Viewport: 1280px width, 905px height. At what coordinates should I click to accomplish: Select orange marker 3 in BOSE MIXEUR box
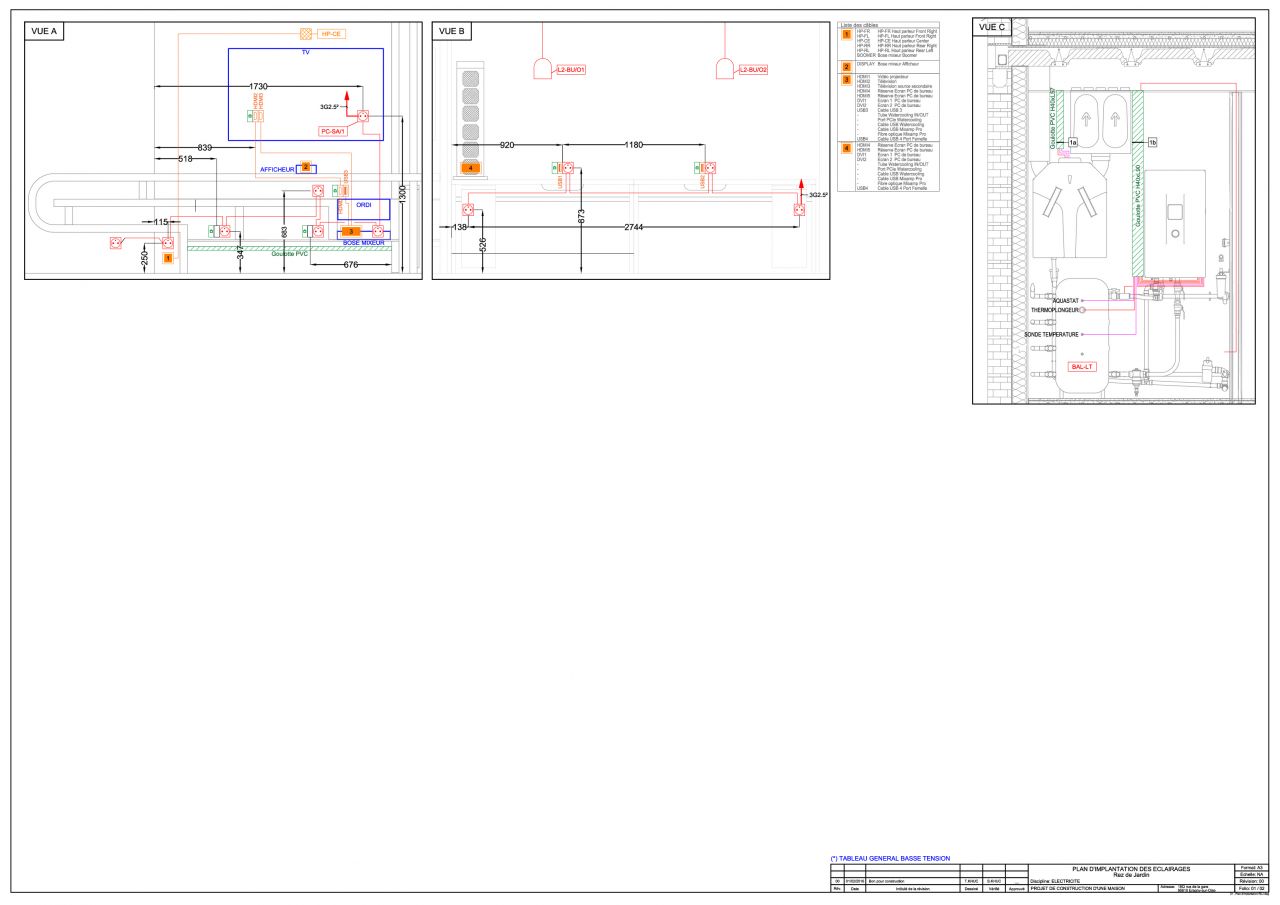tap(351, 231)
